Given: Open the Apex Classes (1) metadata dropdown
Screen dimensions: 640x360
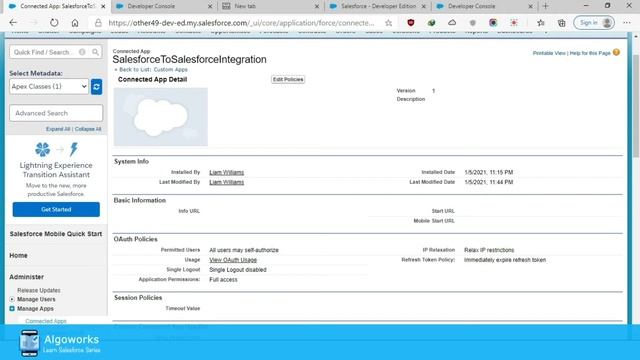Looking at the screenshot, I should pyautogui.click(x=49, y=87).
